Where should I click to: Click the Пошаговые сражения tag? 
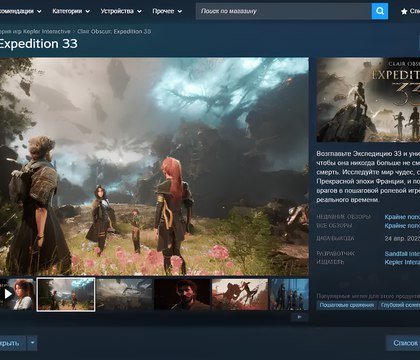coord(347,305)
